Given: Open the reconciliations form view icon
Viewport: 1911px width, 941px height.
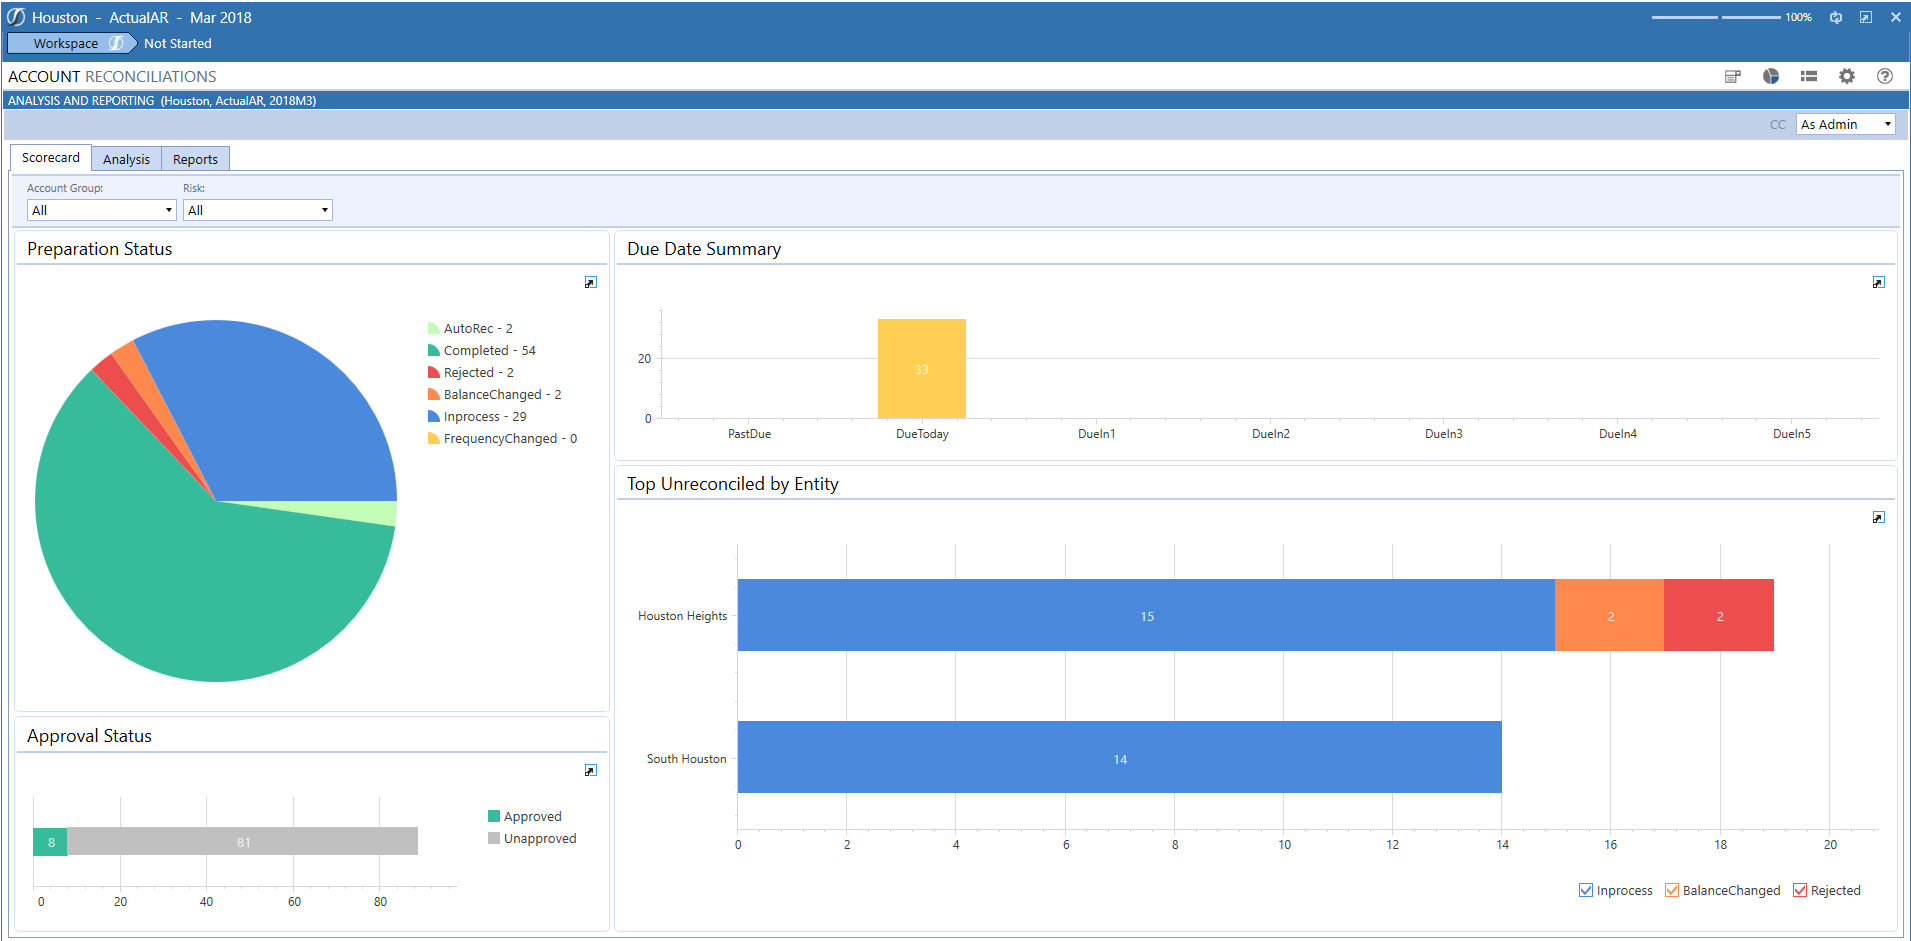Looking at the screenshot, I should click(x=1733, y=76).
